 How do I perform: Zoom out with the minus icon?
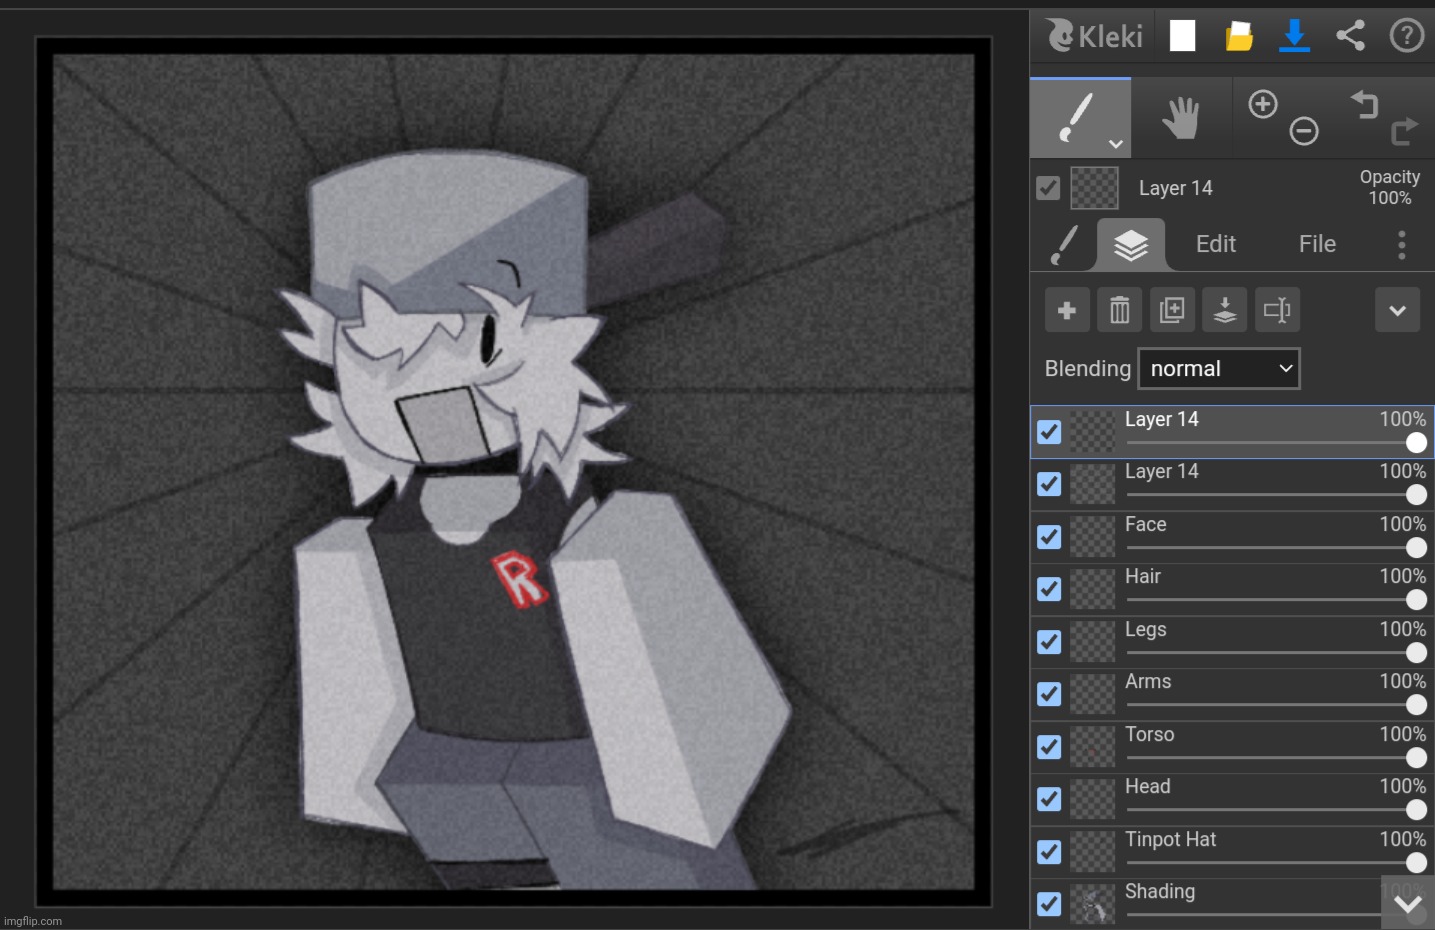[1304, 131]
